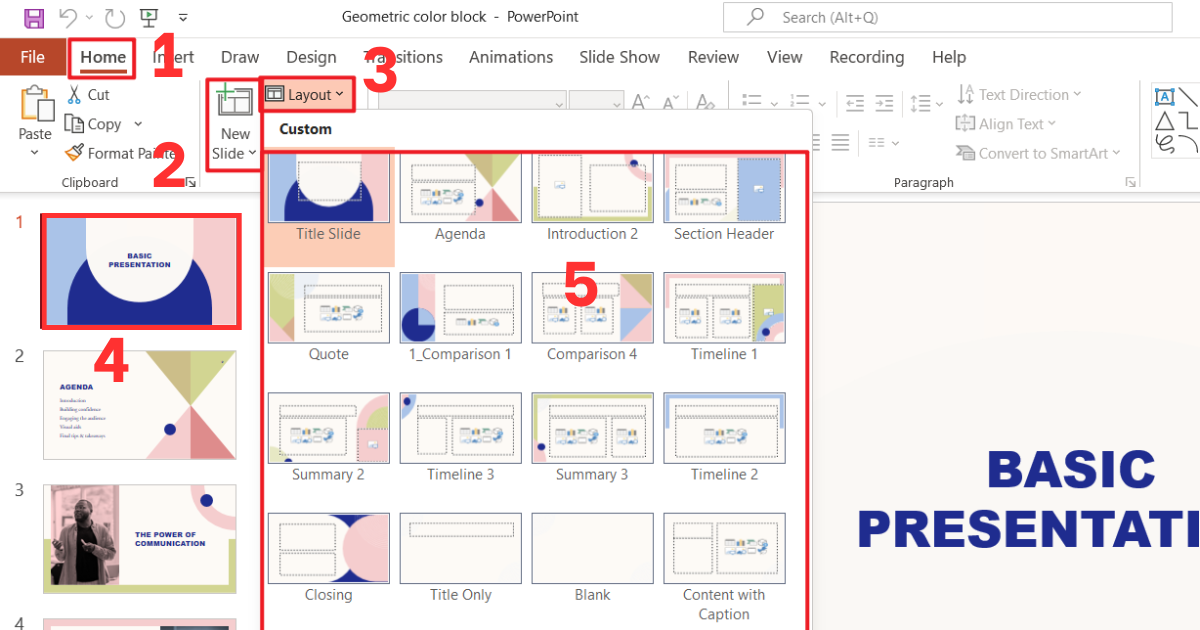The width and height of the screenshot is (1200, 630).
Task: Click the Save icon in Quick Access Toolbar
Action: [x=34, y=16]
